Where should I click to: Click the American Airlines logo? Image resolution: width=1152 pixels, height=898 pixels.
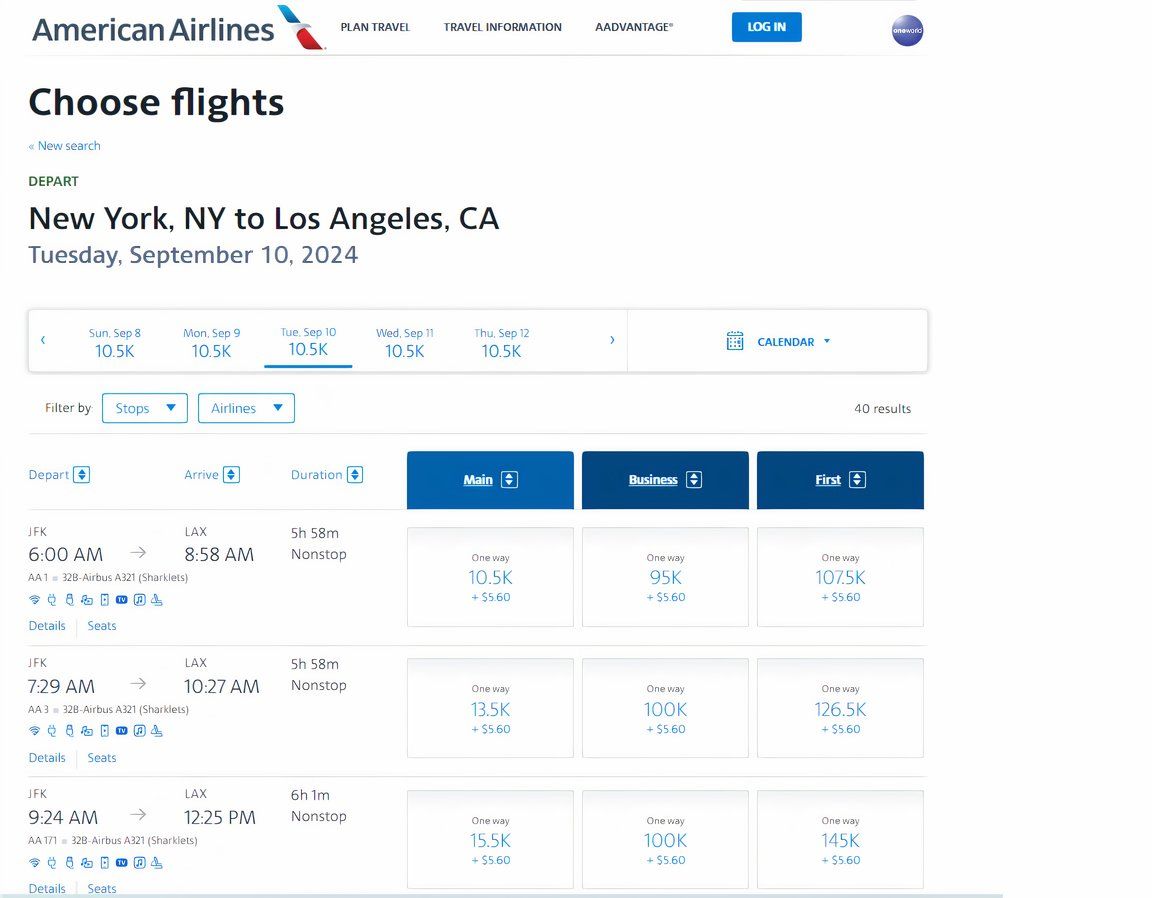tap(178, 28)
